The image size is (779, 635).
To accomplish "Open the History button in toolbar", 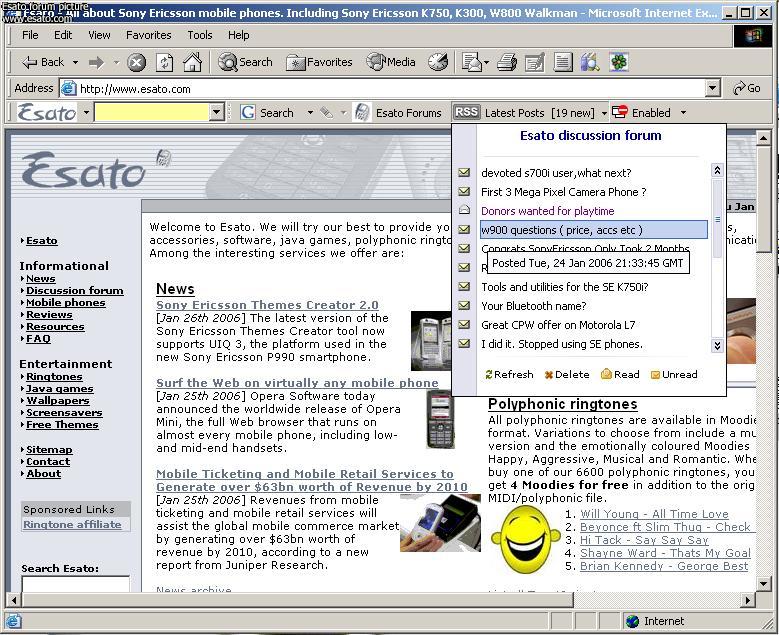I will point(438,62).
